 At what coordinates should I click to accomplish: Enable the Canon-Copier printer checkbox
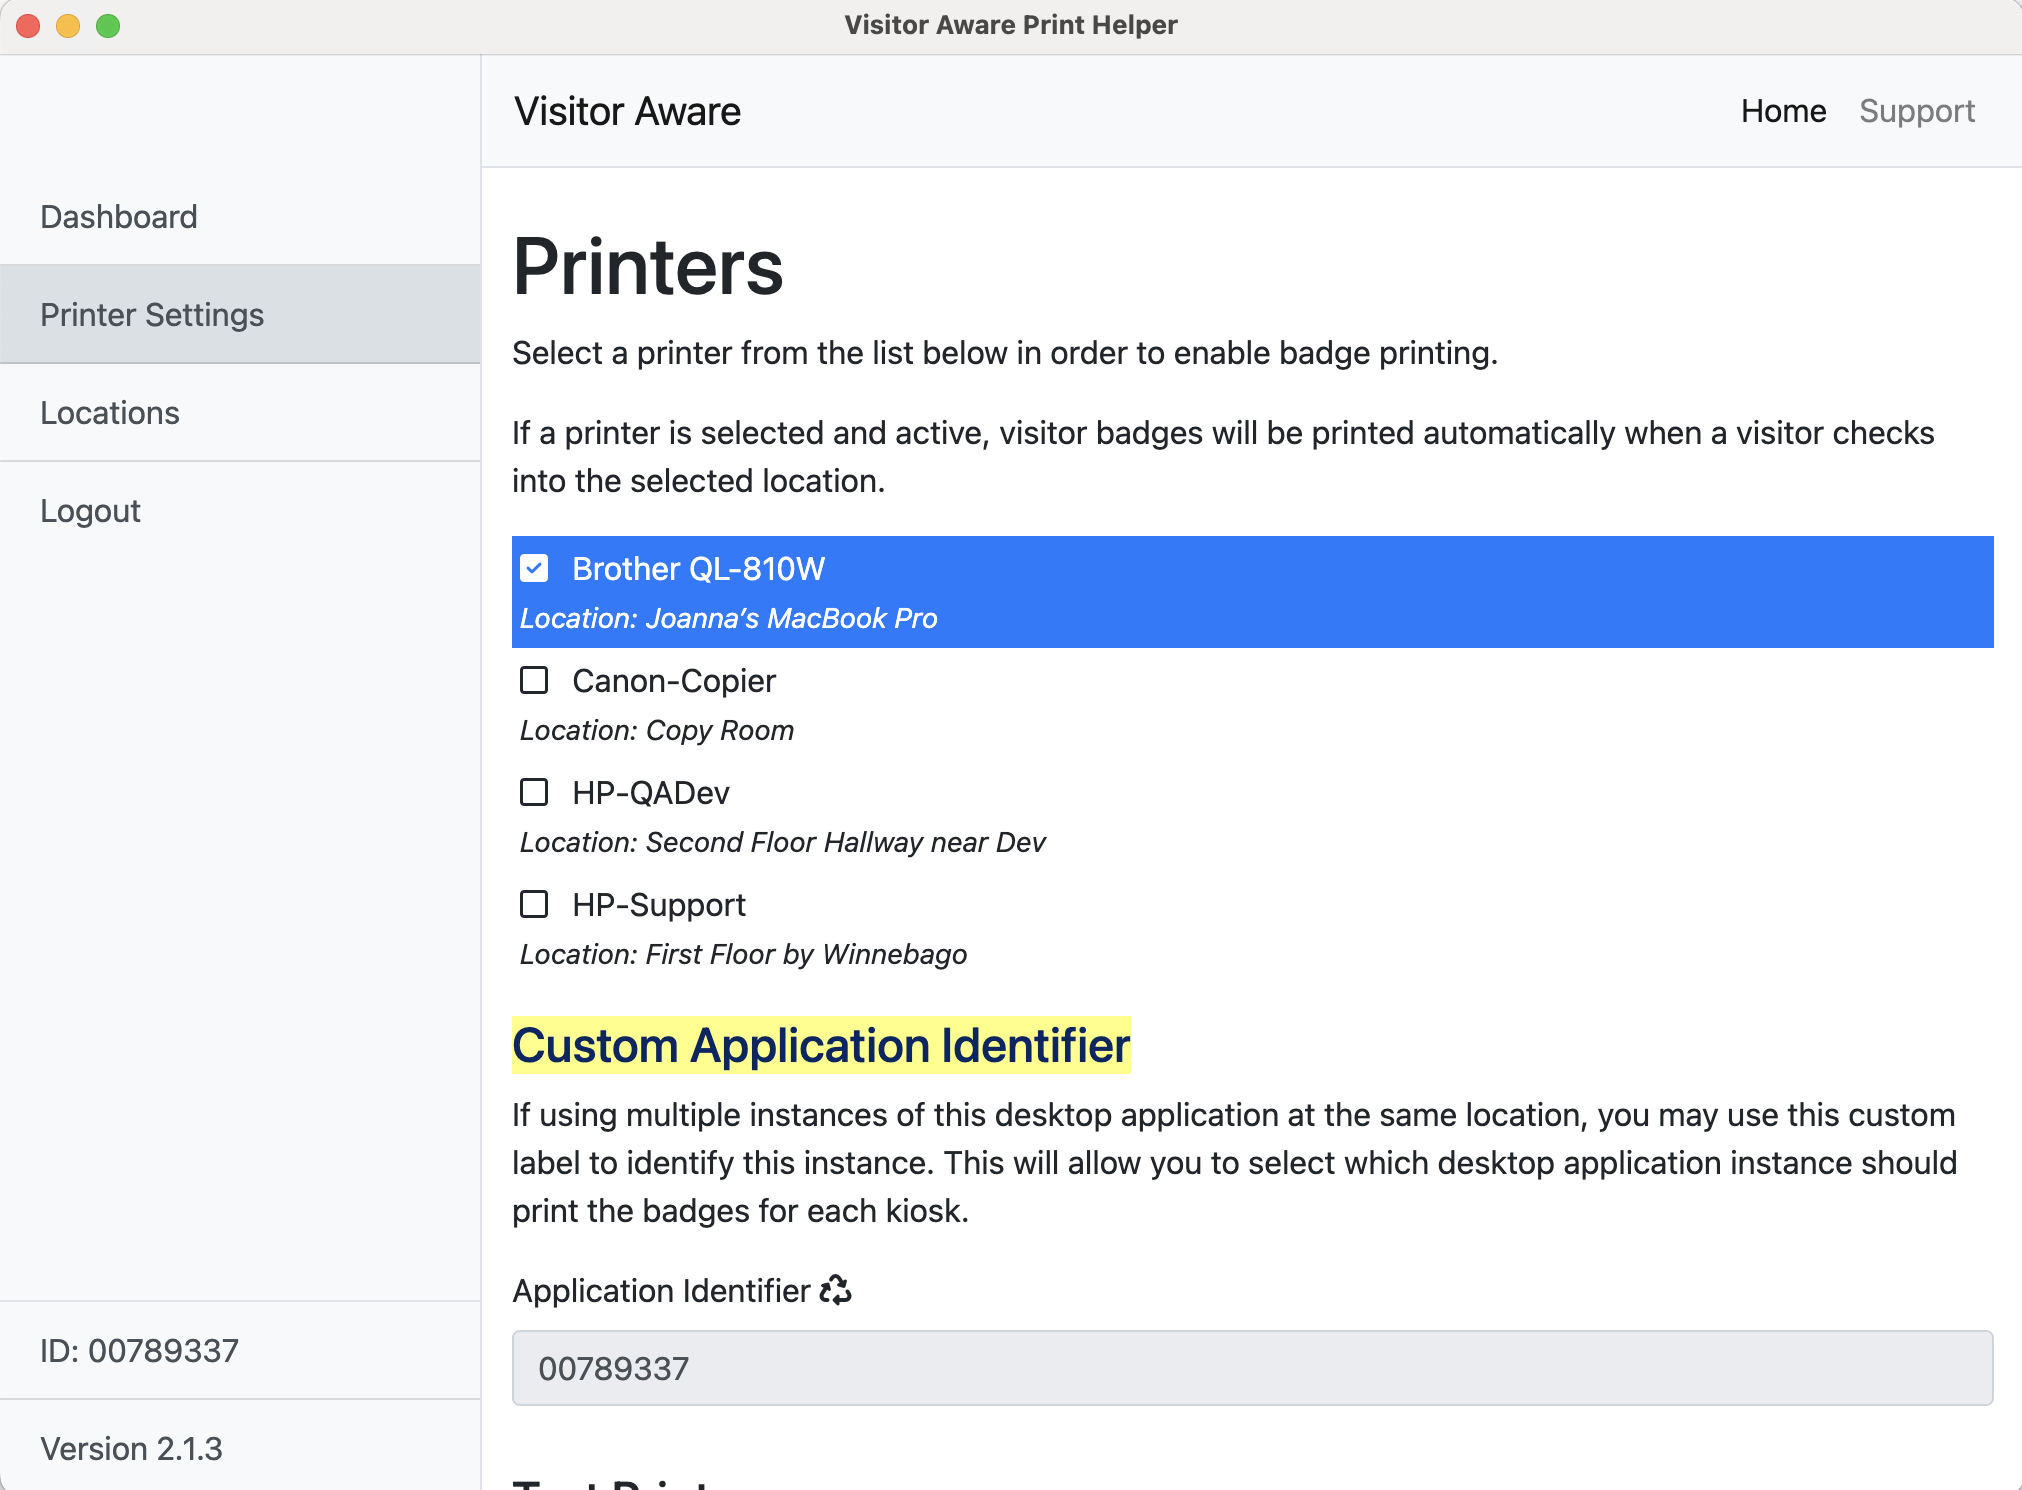(534, 681)
